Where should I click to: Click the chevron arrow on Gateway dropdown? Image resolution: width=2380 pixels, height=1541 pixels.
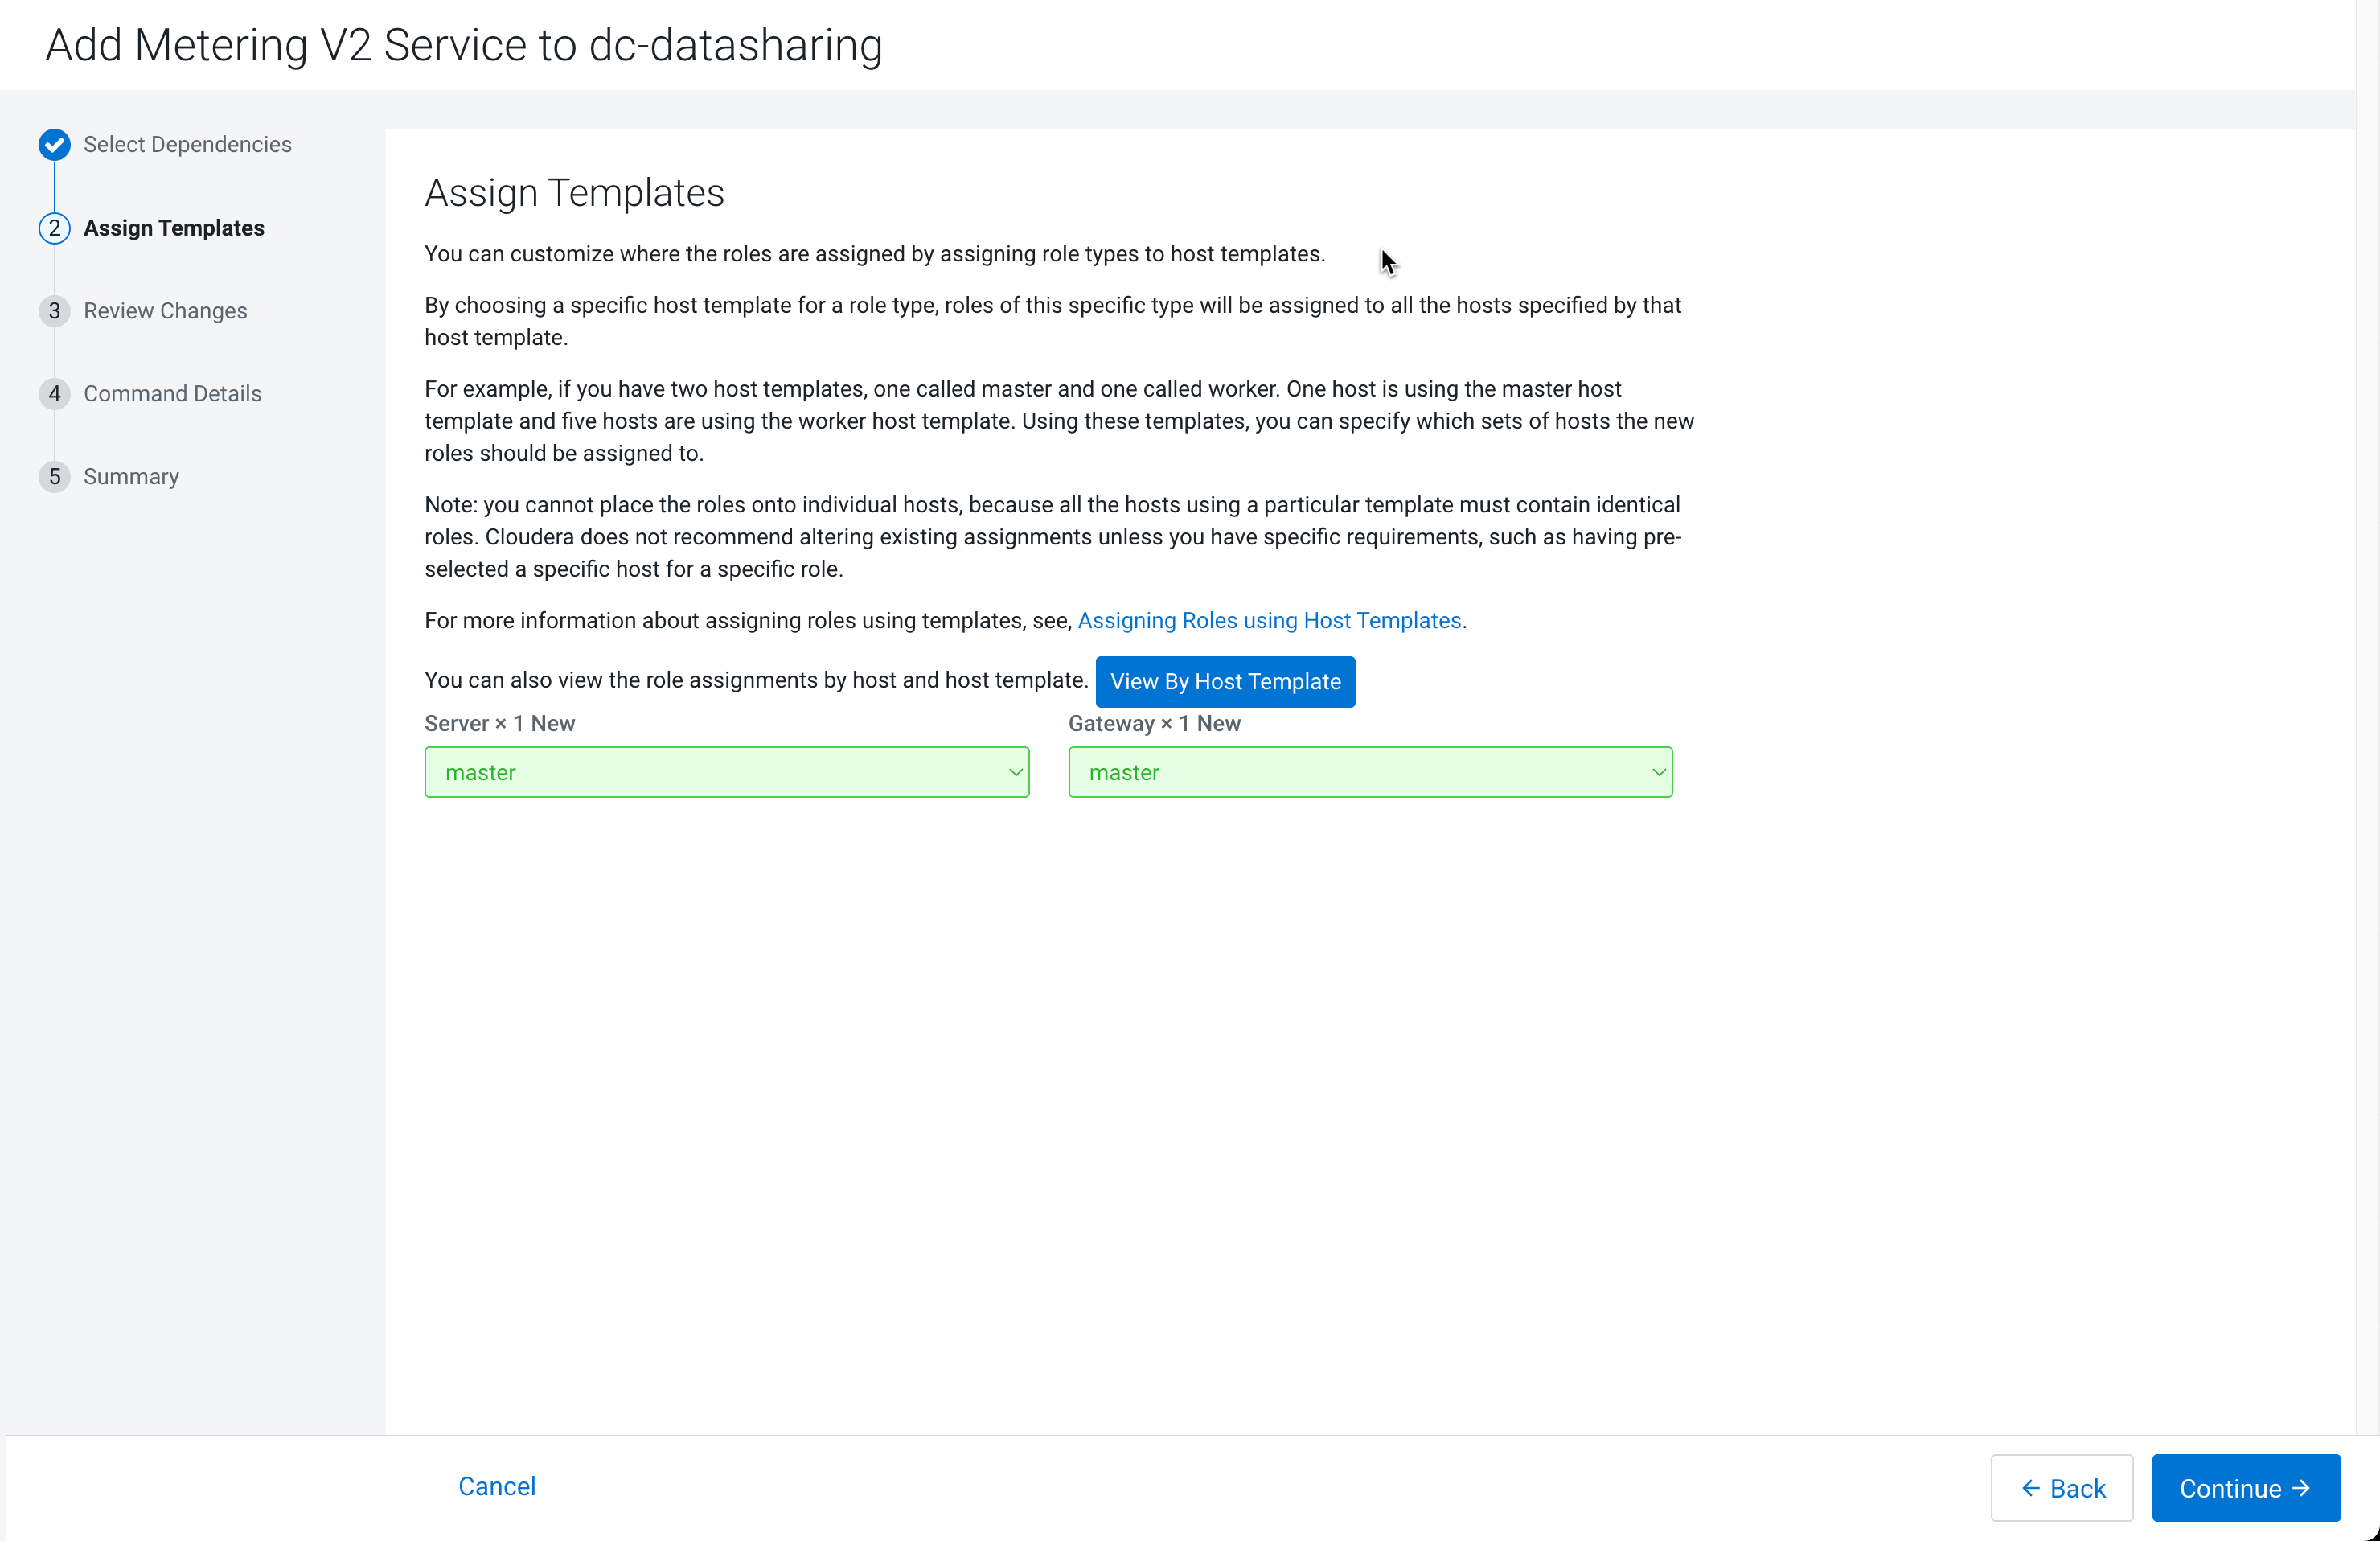click(1657, 772)
